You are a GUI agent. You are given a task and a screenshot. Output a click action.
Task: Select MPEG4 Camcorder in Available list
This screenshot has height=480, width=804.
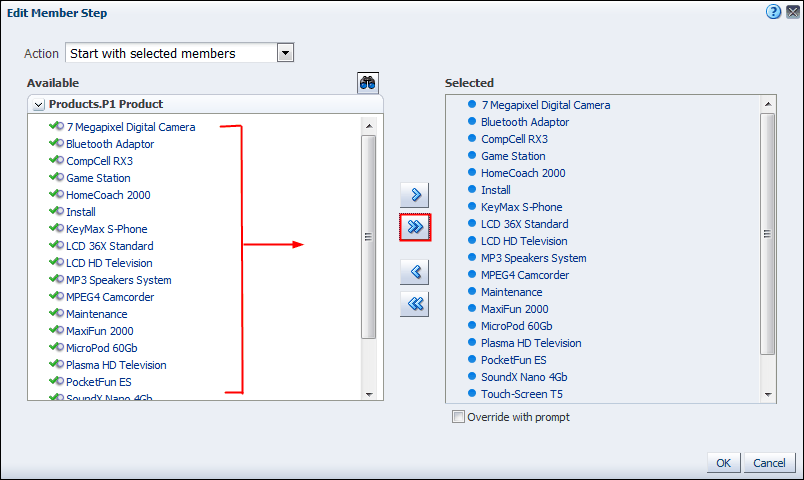click(110, 297)
